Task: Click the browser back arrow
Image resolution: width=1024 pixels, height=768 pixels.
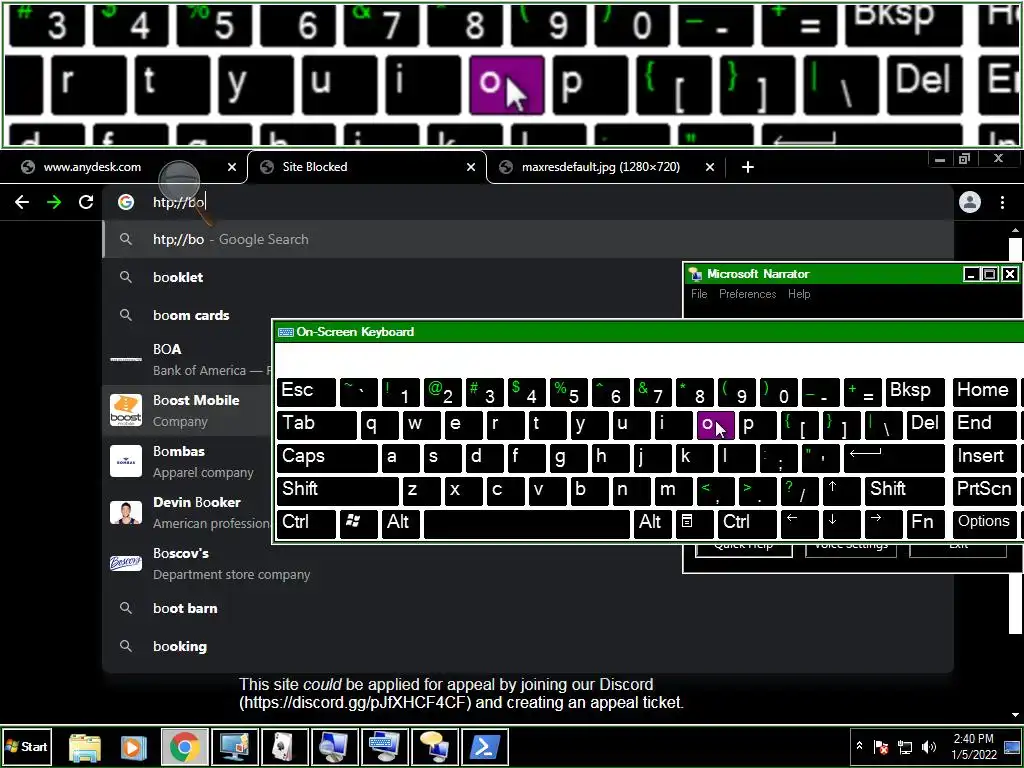Action: pyautogui.click(x=22, y=202)
